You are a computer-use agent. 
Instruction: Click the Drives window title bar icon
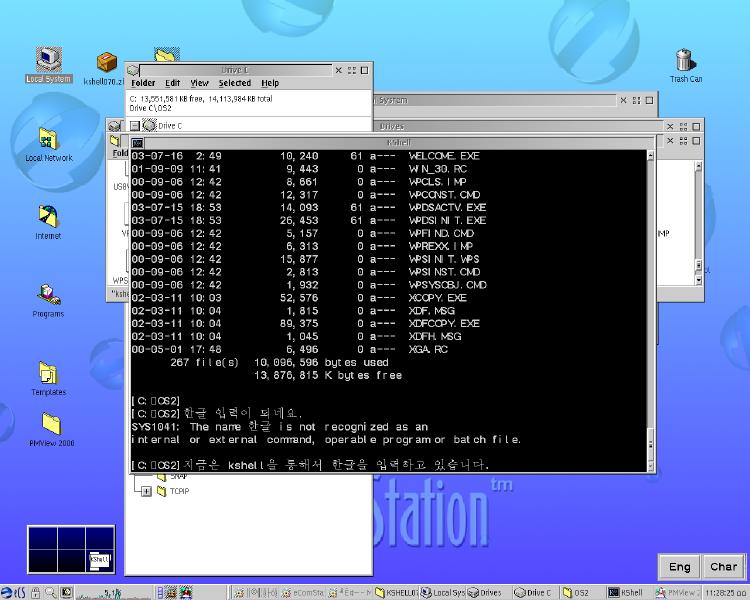[114, 126]
